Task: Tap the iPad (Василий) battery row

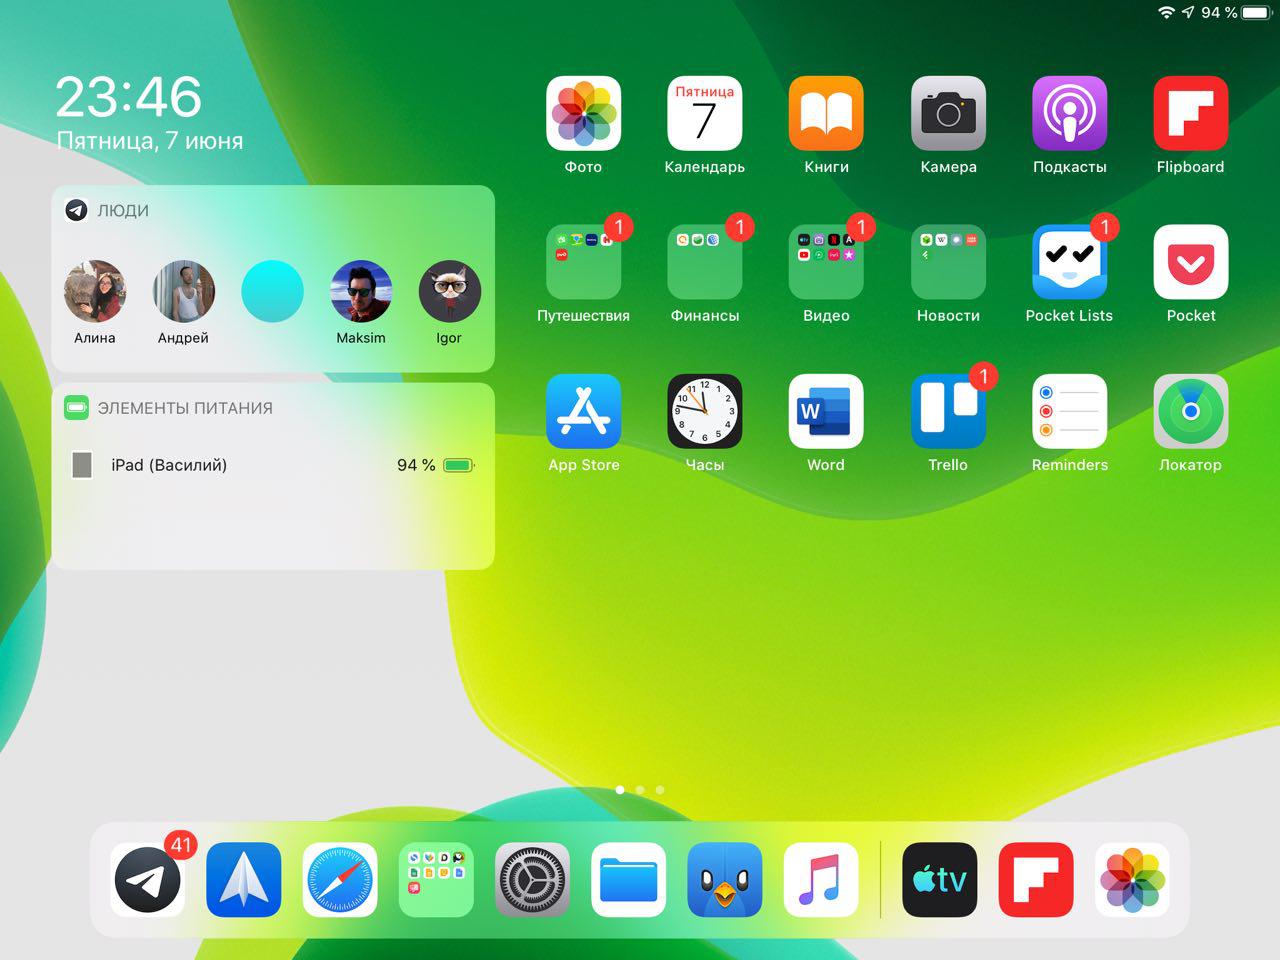Action: (x=273, y=465)
